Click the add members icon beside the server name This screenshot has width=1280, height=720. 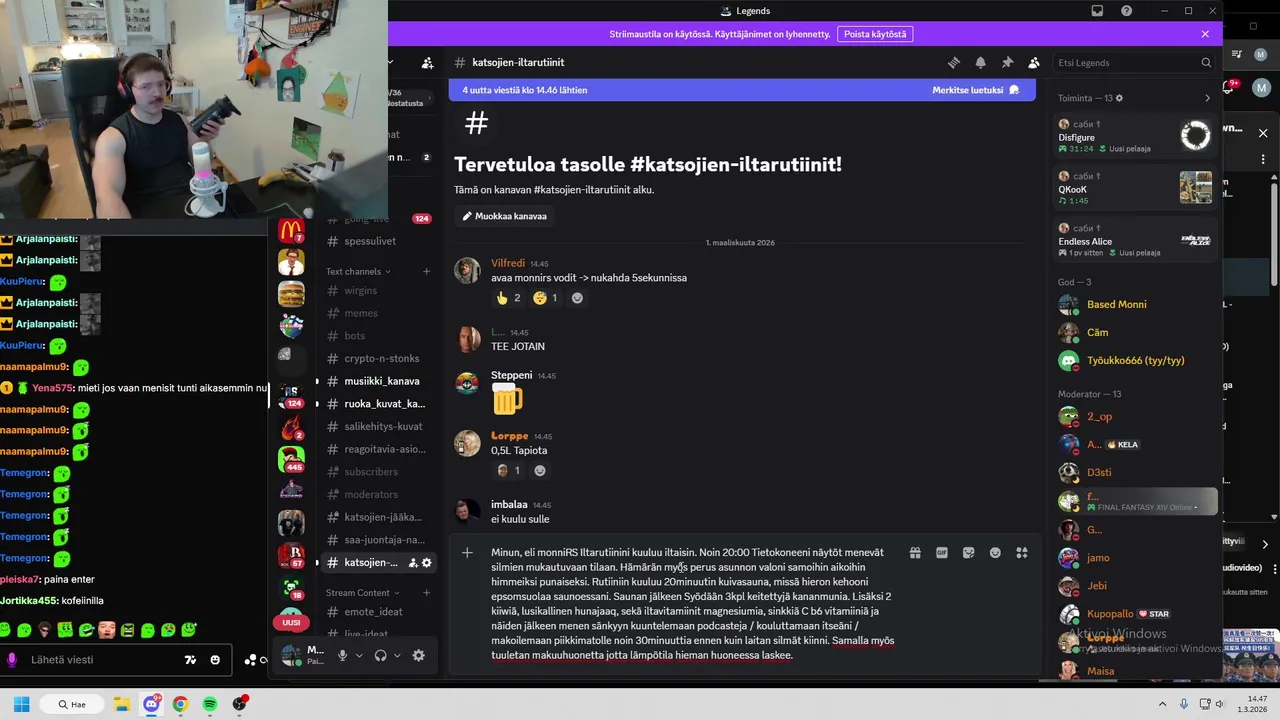(x=428, y=62)
